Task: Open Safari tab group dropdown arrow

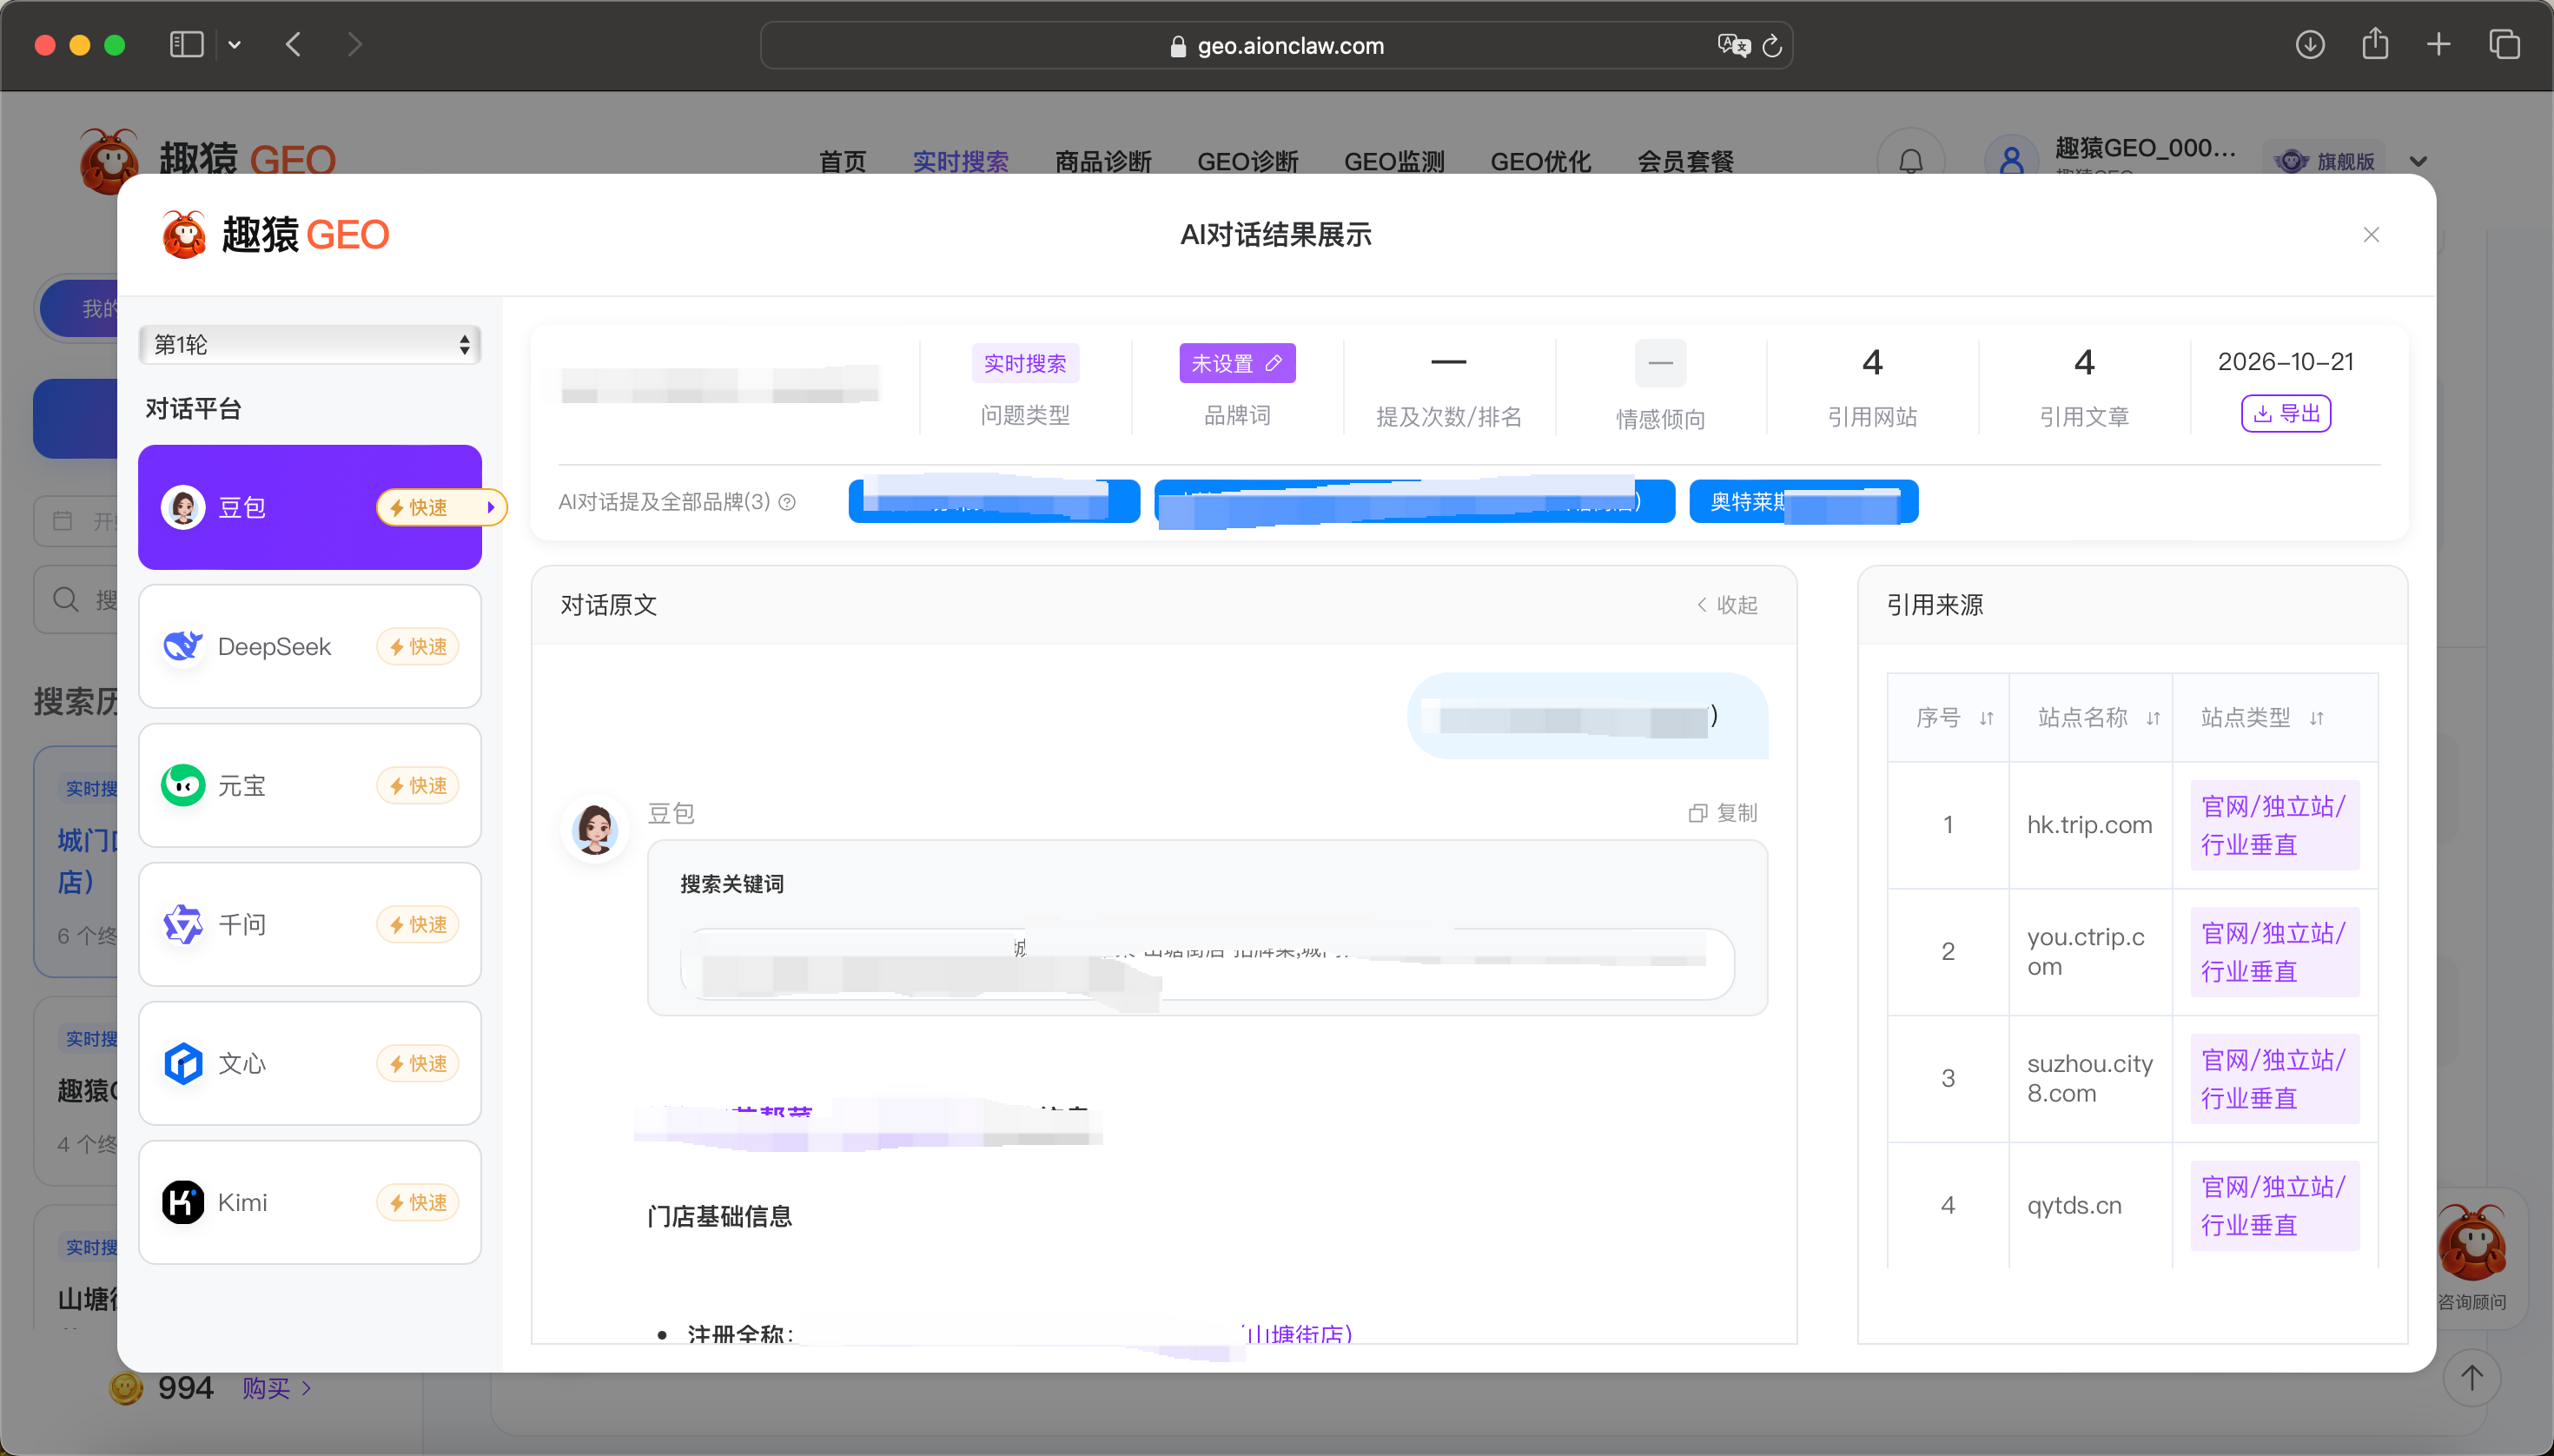Action: tap(235, 45)
